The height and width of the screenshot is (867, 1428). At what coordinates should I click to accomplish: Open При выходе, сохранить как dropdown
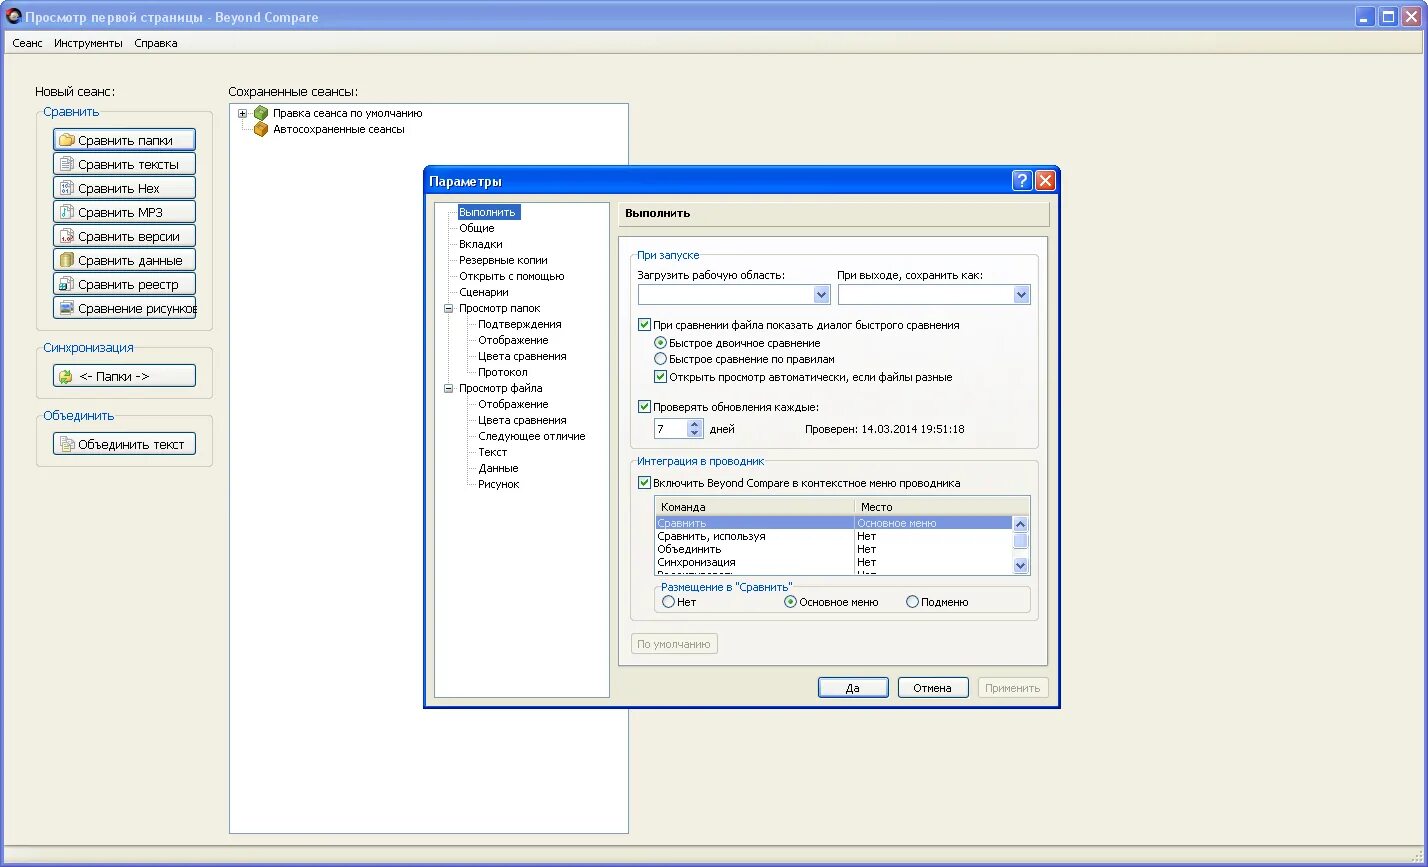click(x=1021, y=294)
